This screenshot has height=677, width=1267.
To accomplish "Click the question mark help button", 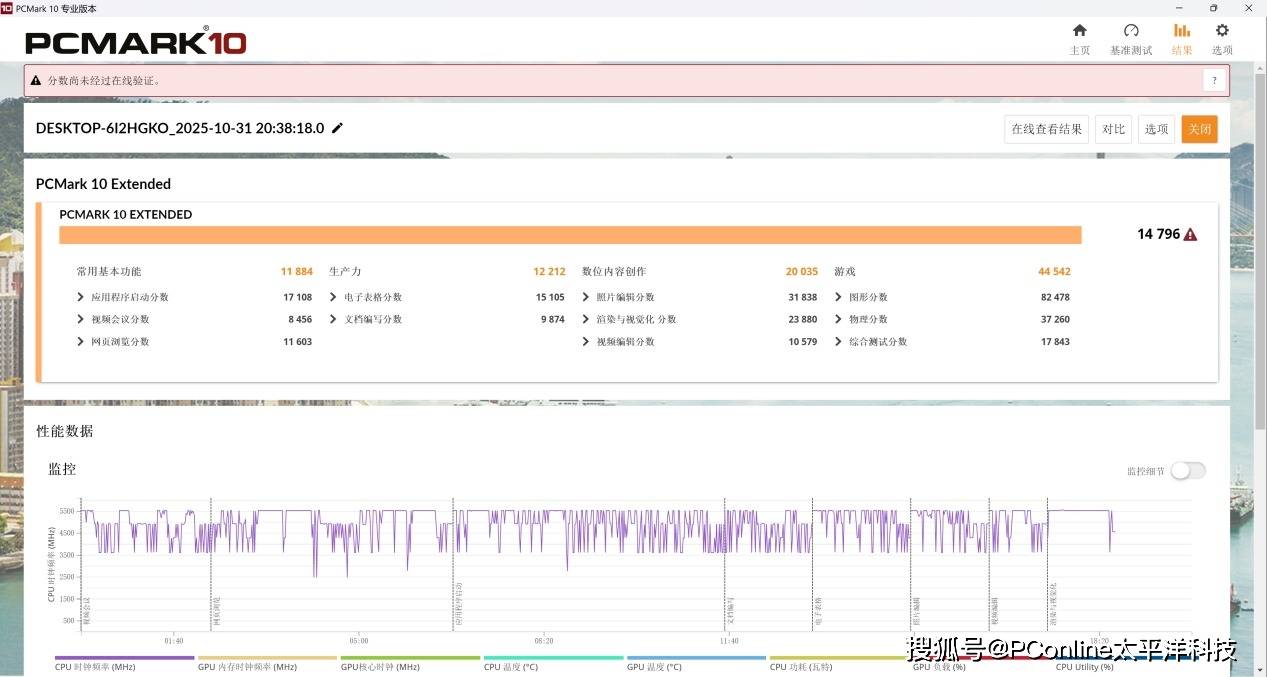I will [x=1214, y=81].
